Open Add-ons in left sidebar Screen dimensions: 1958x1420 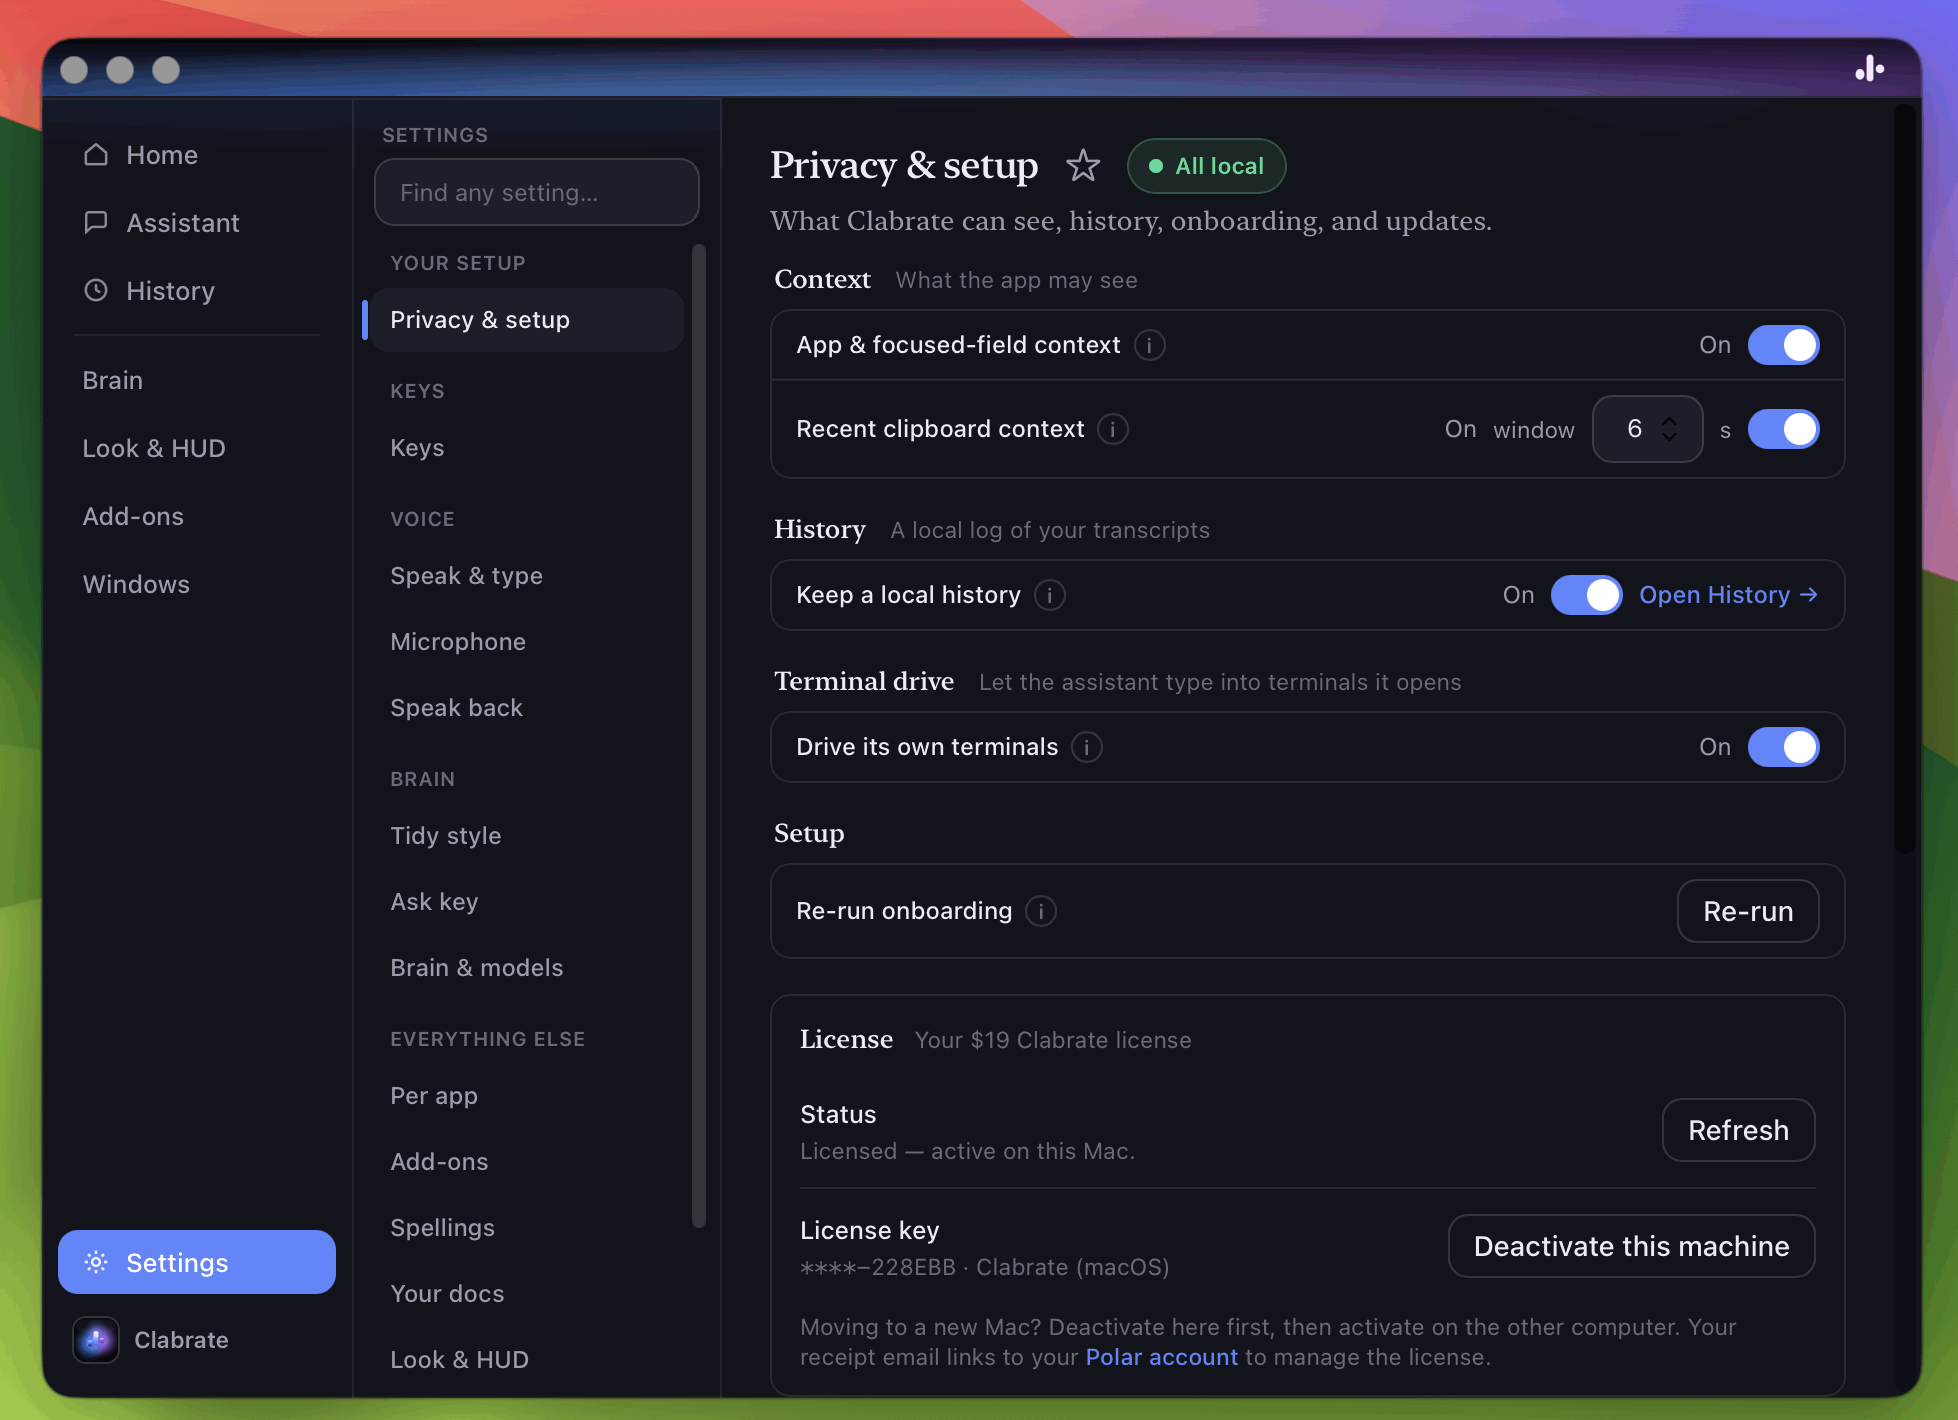[197, 516]
